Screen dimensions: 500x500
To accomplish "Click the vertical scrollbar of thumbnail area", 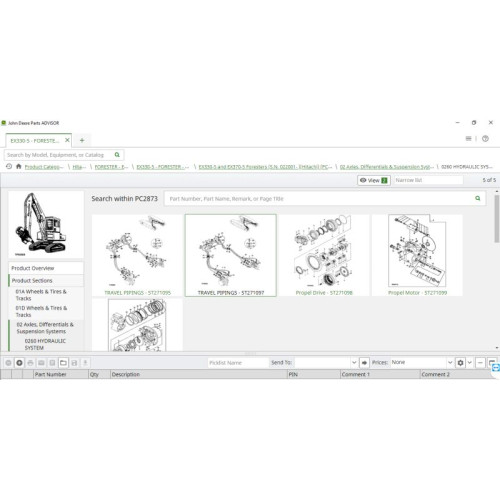I will click(497, 218).
